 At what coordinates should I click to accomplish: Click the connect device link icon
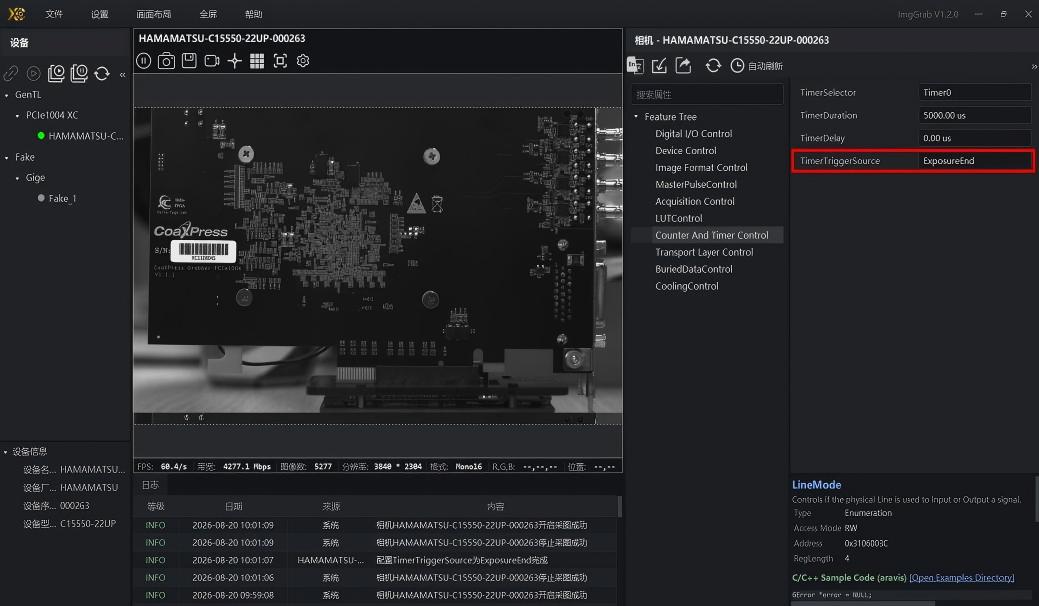(11, 73)
